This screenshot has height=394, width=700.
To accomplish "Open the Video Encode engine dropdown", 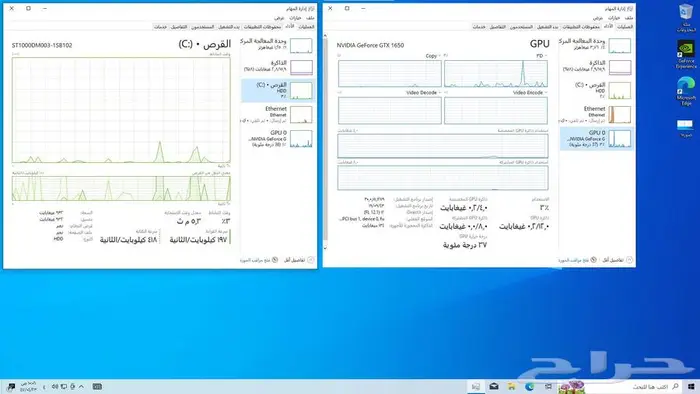I will coord(529,92).
